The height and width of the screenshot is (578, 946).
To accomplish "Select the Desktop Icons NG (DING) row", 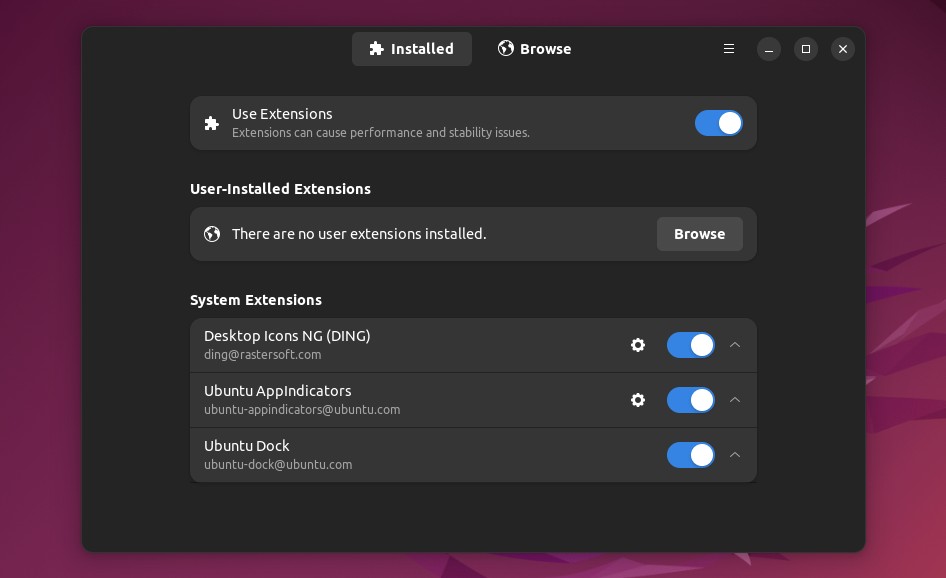I will [x=473, y=345].
